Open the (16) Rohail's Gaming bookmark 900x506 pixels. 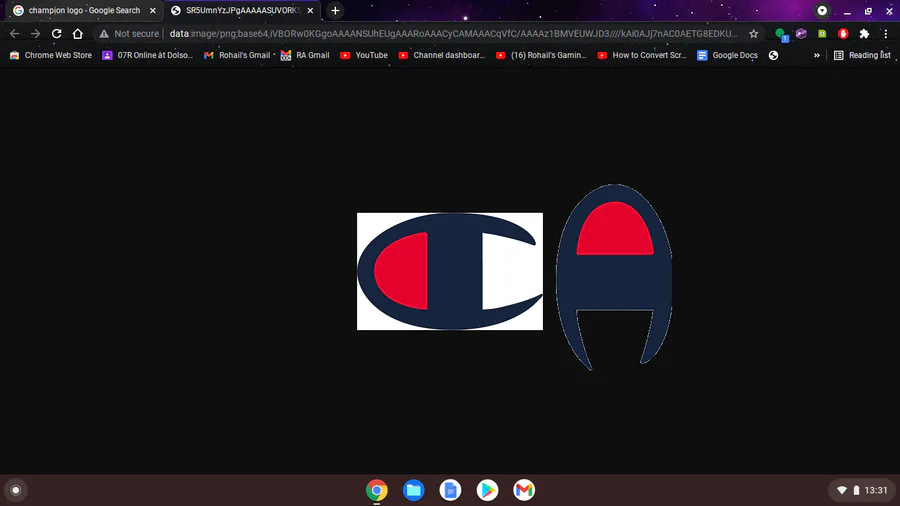coord(541,56)
